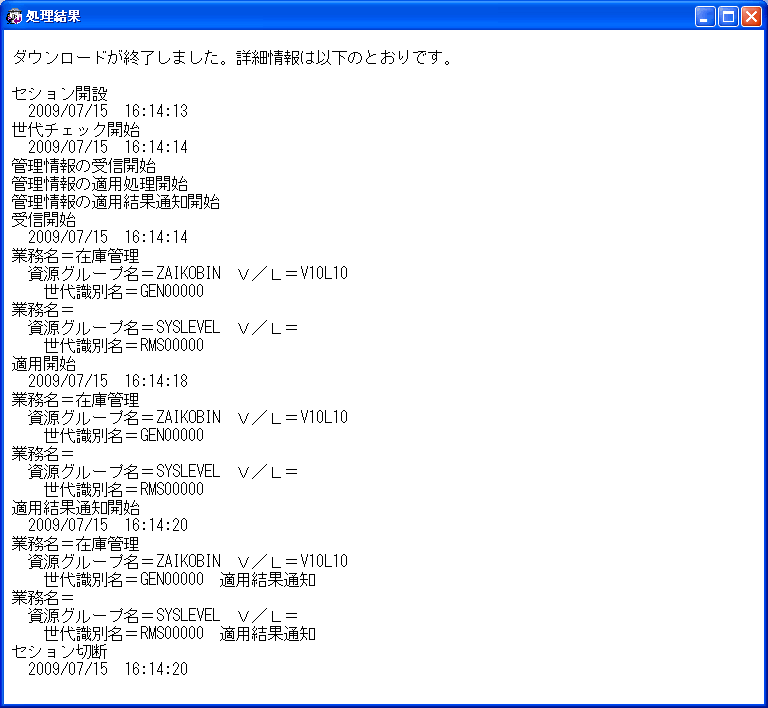
Task: Click the RMS00000 適用結果通知 line
Action: [180, 634]
